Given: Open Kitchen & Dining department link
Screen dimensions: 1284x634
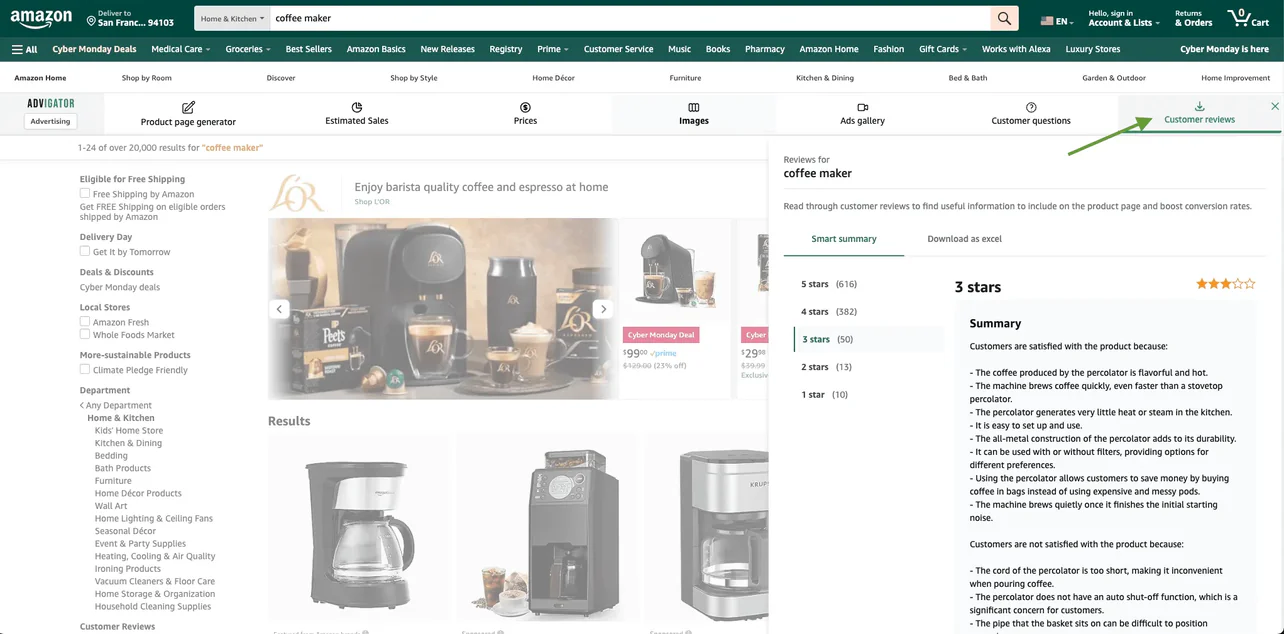Looking at the screenshot, I should tap(128, 443).
